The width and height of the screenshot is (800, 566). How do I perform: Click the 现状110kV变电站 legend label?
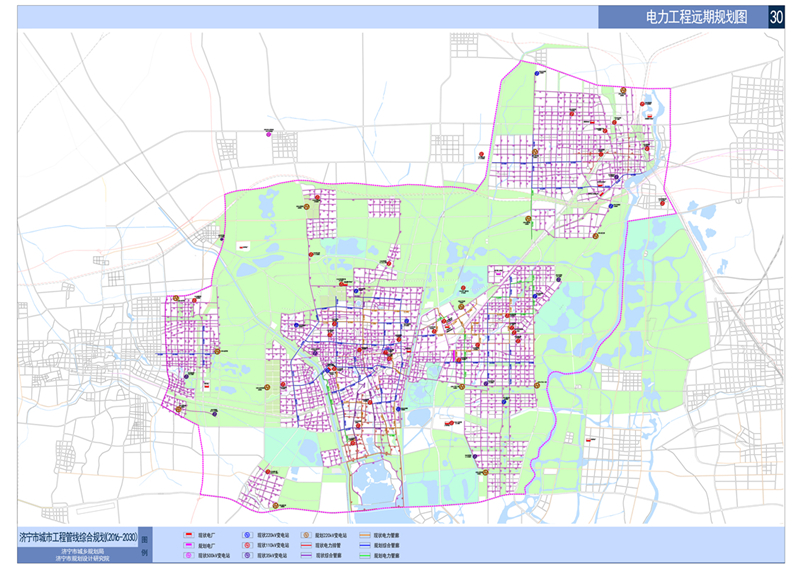273,546
